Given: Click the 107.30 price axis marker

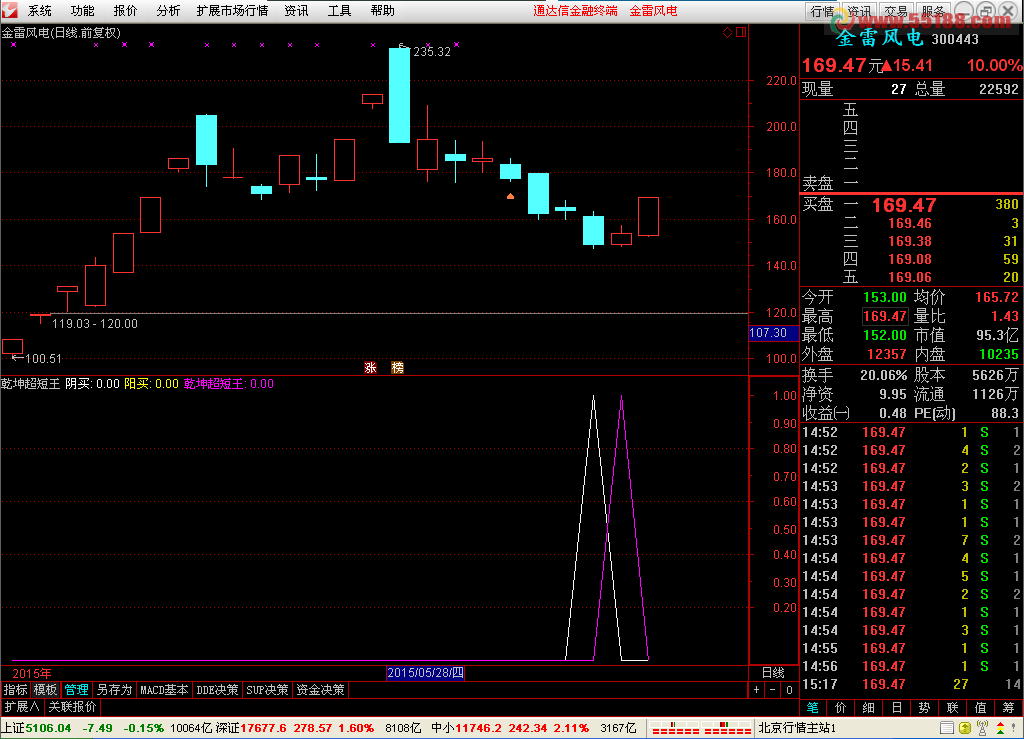Looking at the screenshot, I should (x=773, y=333).
